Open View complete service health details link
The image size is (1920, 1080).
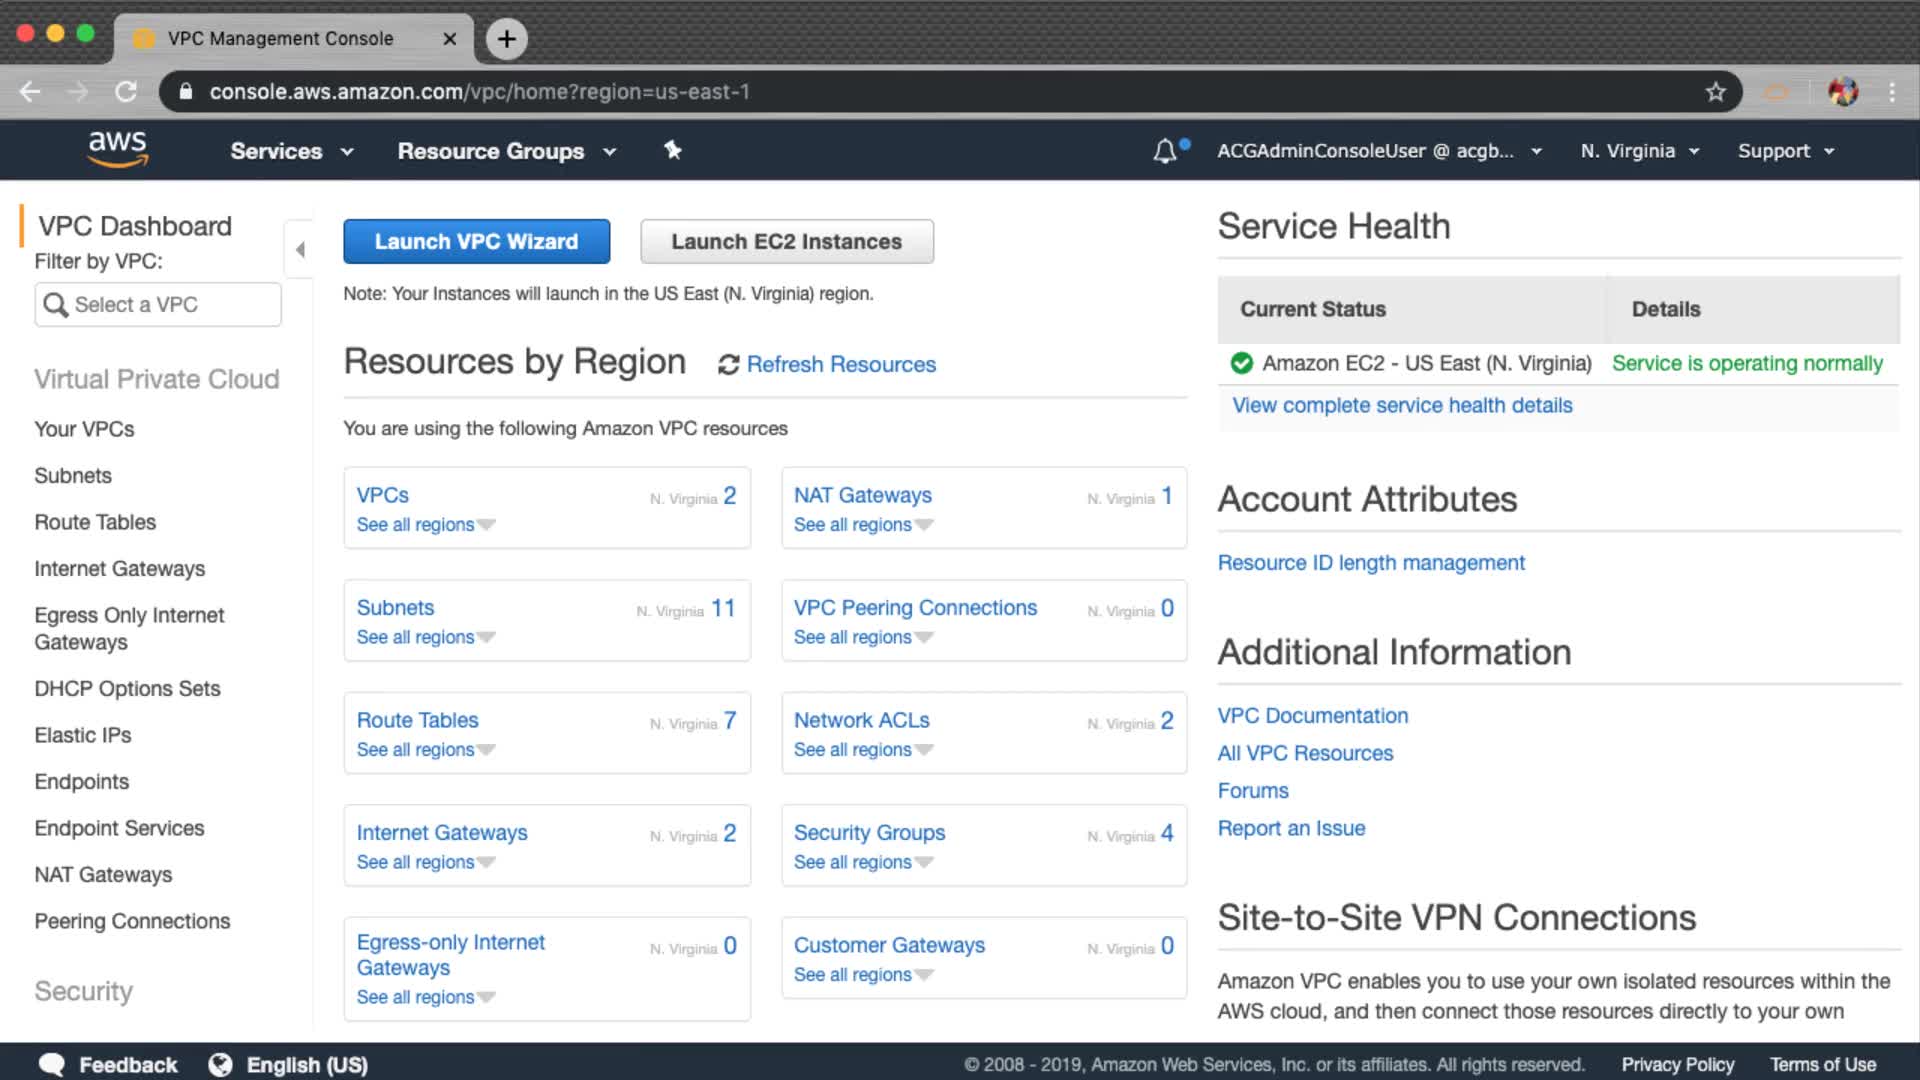[x=1402, y=405]
